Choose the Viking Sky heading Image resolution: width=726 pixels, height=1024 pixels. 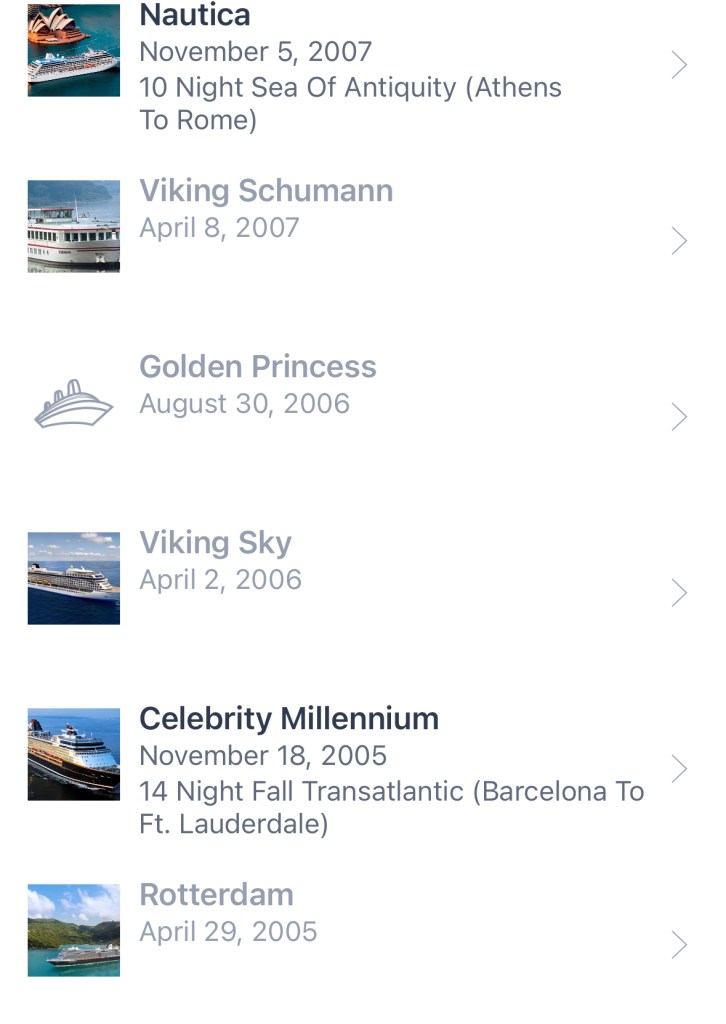click(215, 543)
